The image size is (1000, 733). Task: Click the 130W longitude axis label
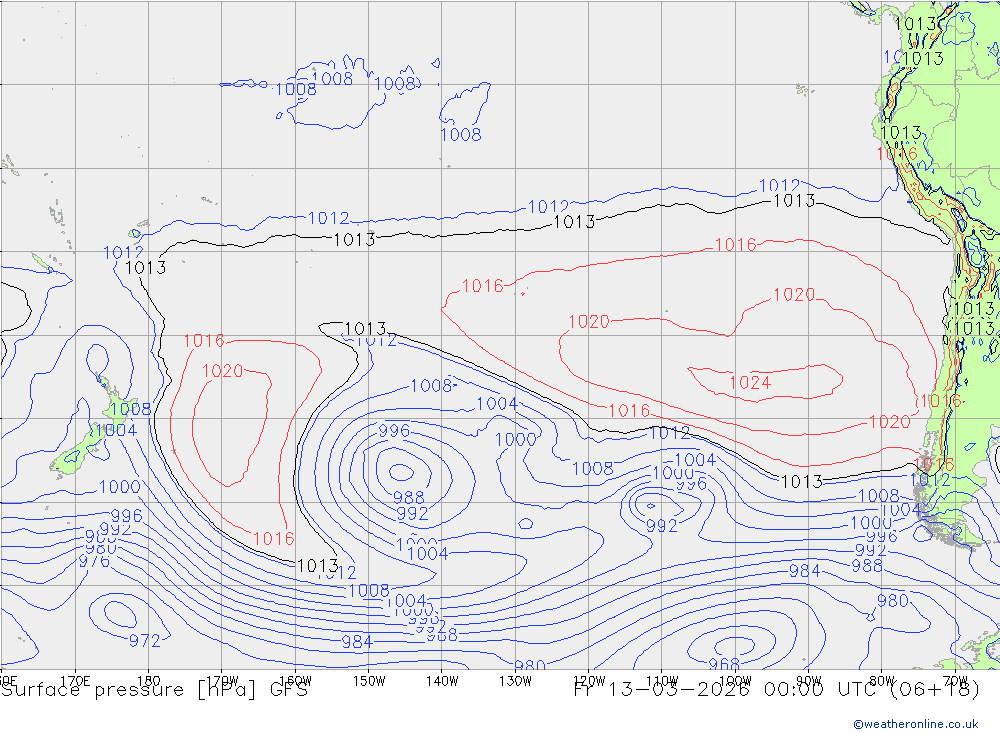click(515, 681)
